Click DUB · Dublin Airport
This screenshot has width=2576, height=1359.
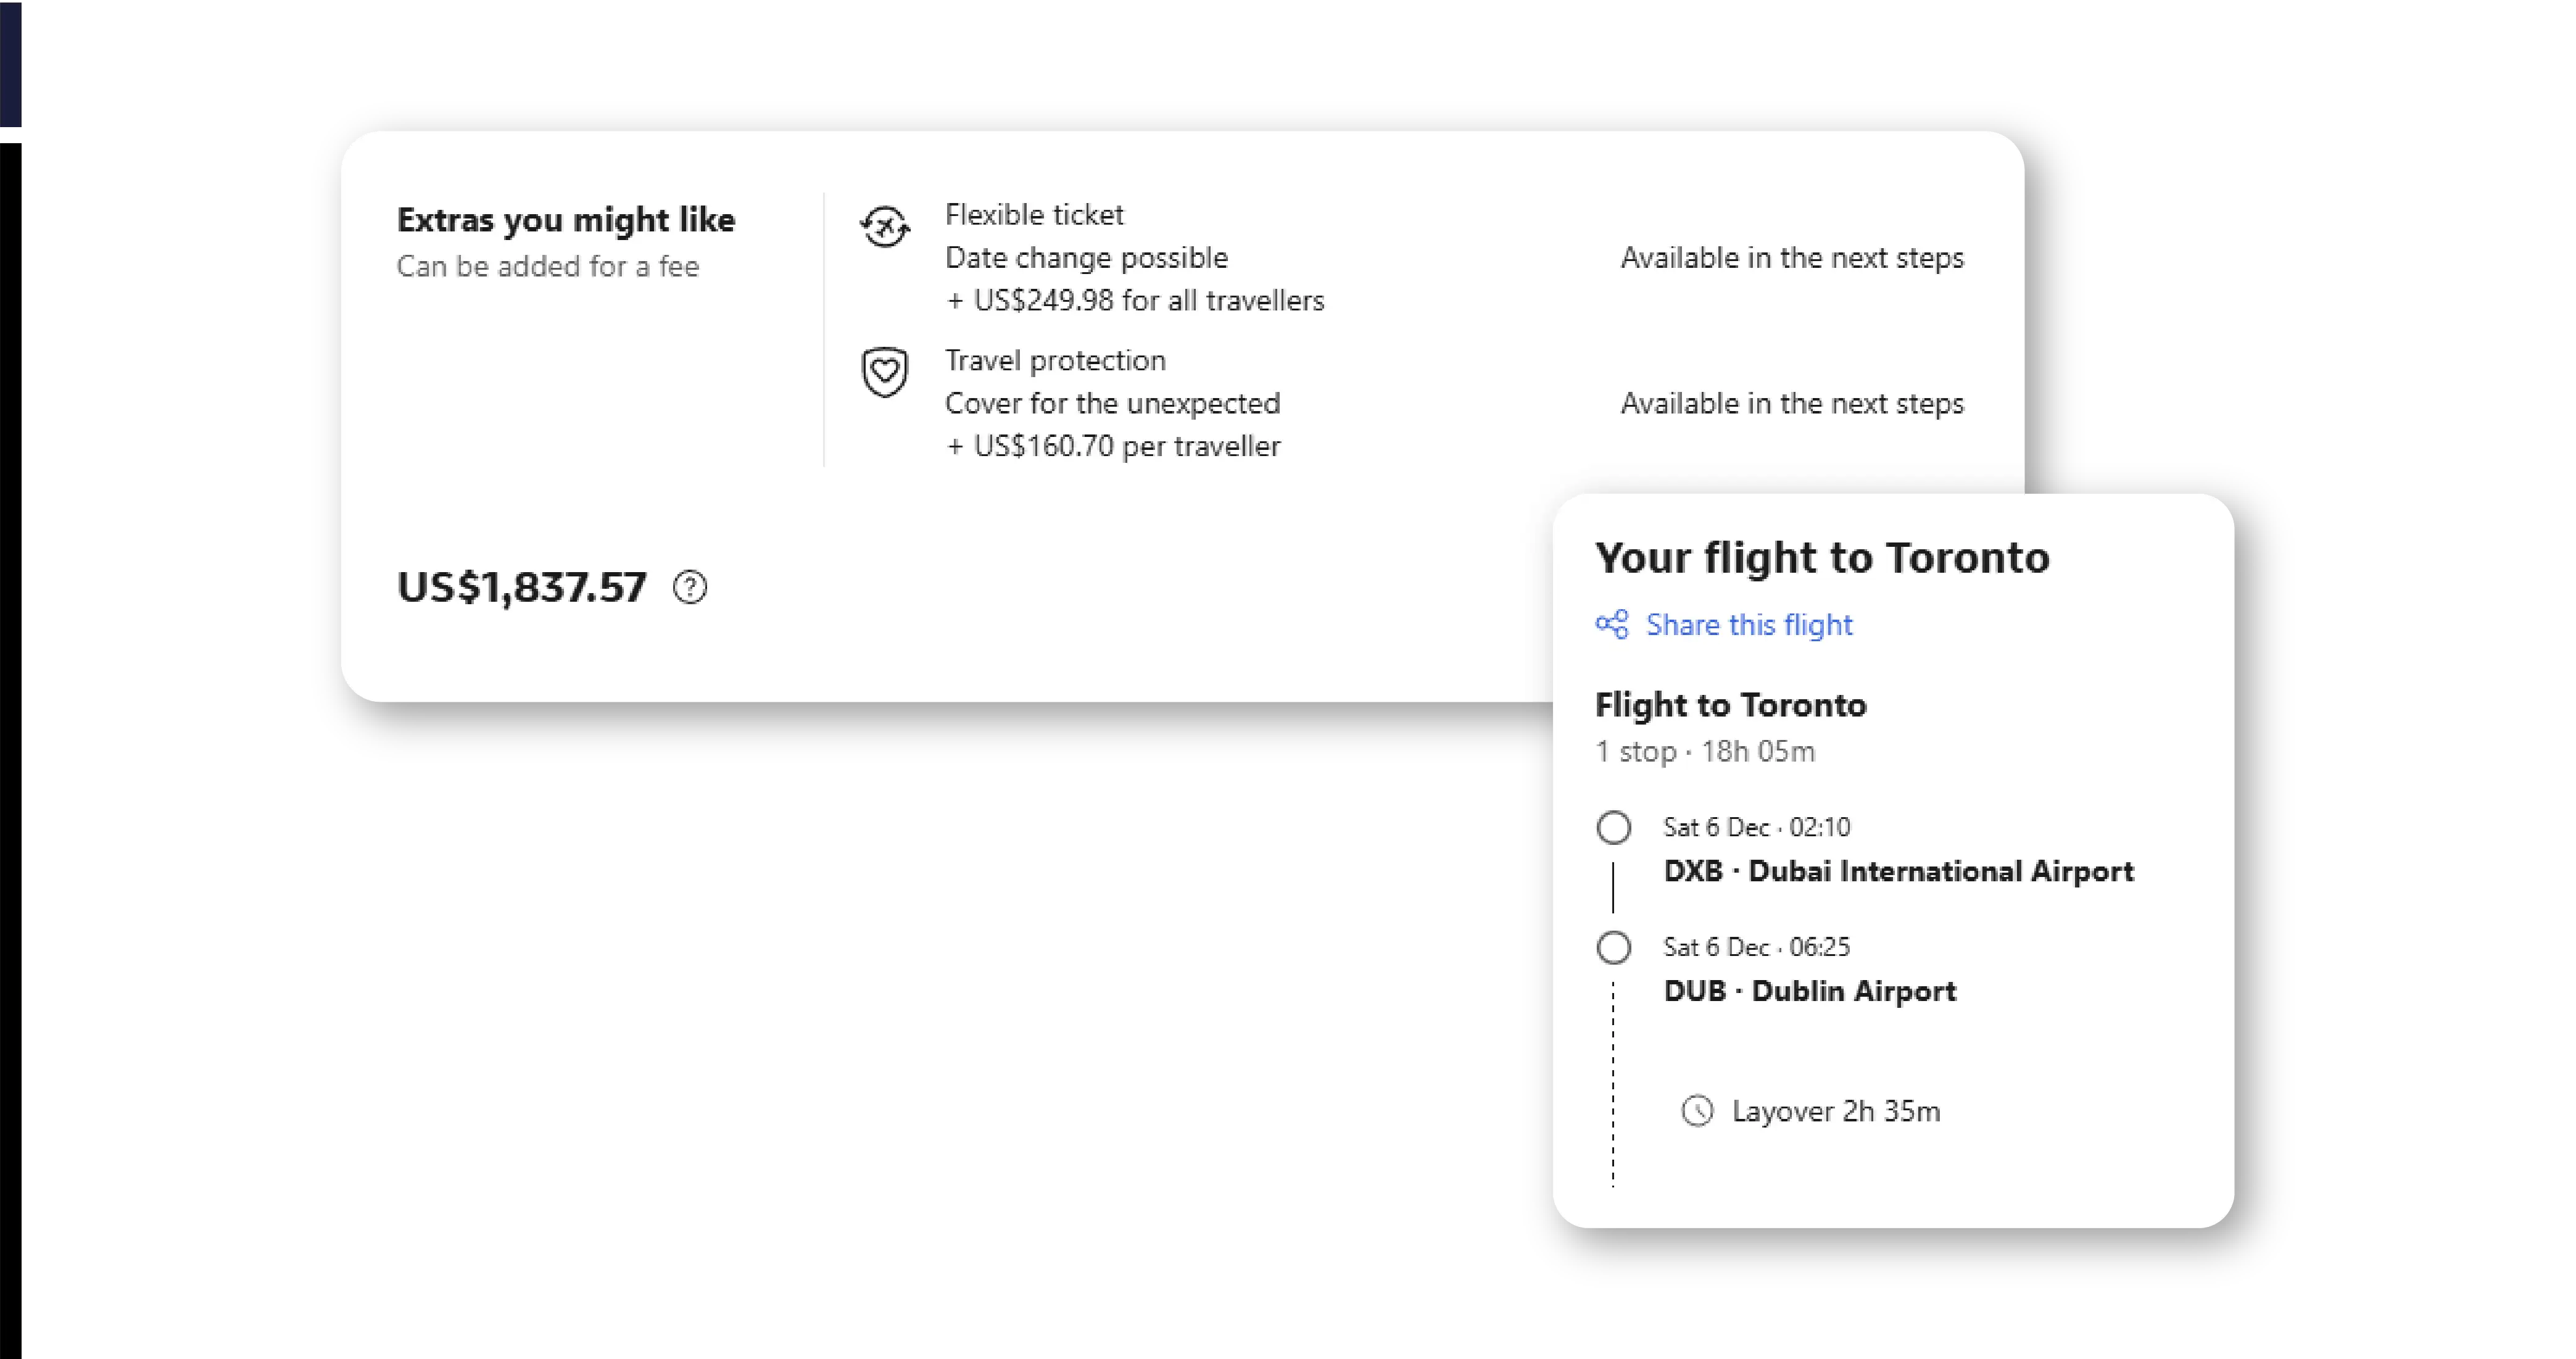[1810, 991]
